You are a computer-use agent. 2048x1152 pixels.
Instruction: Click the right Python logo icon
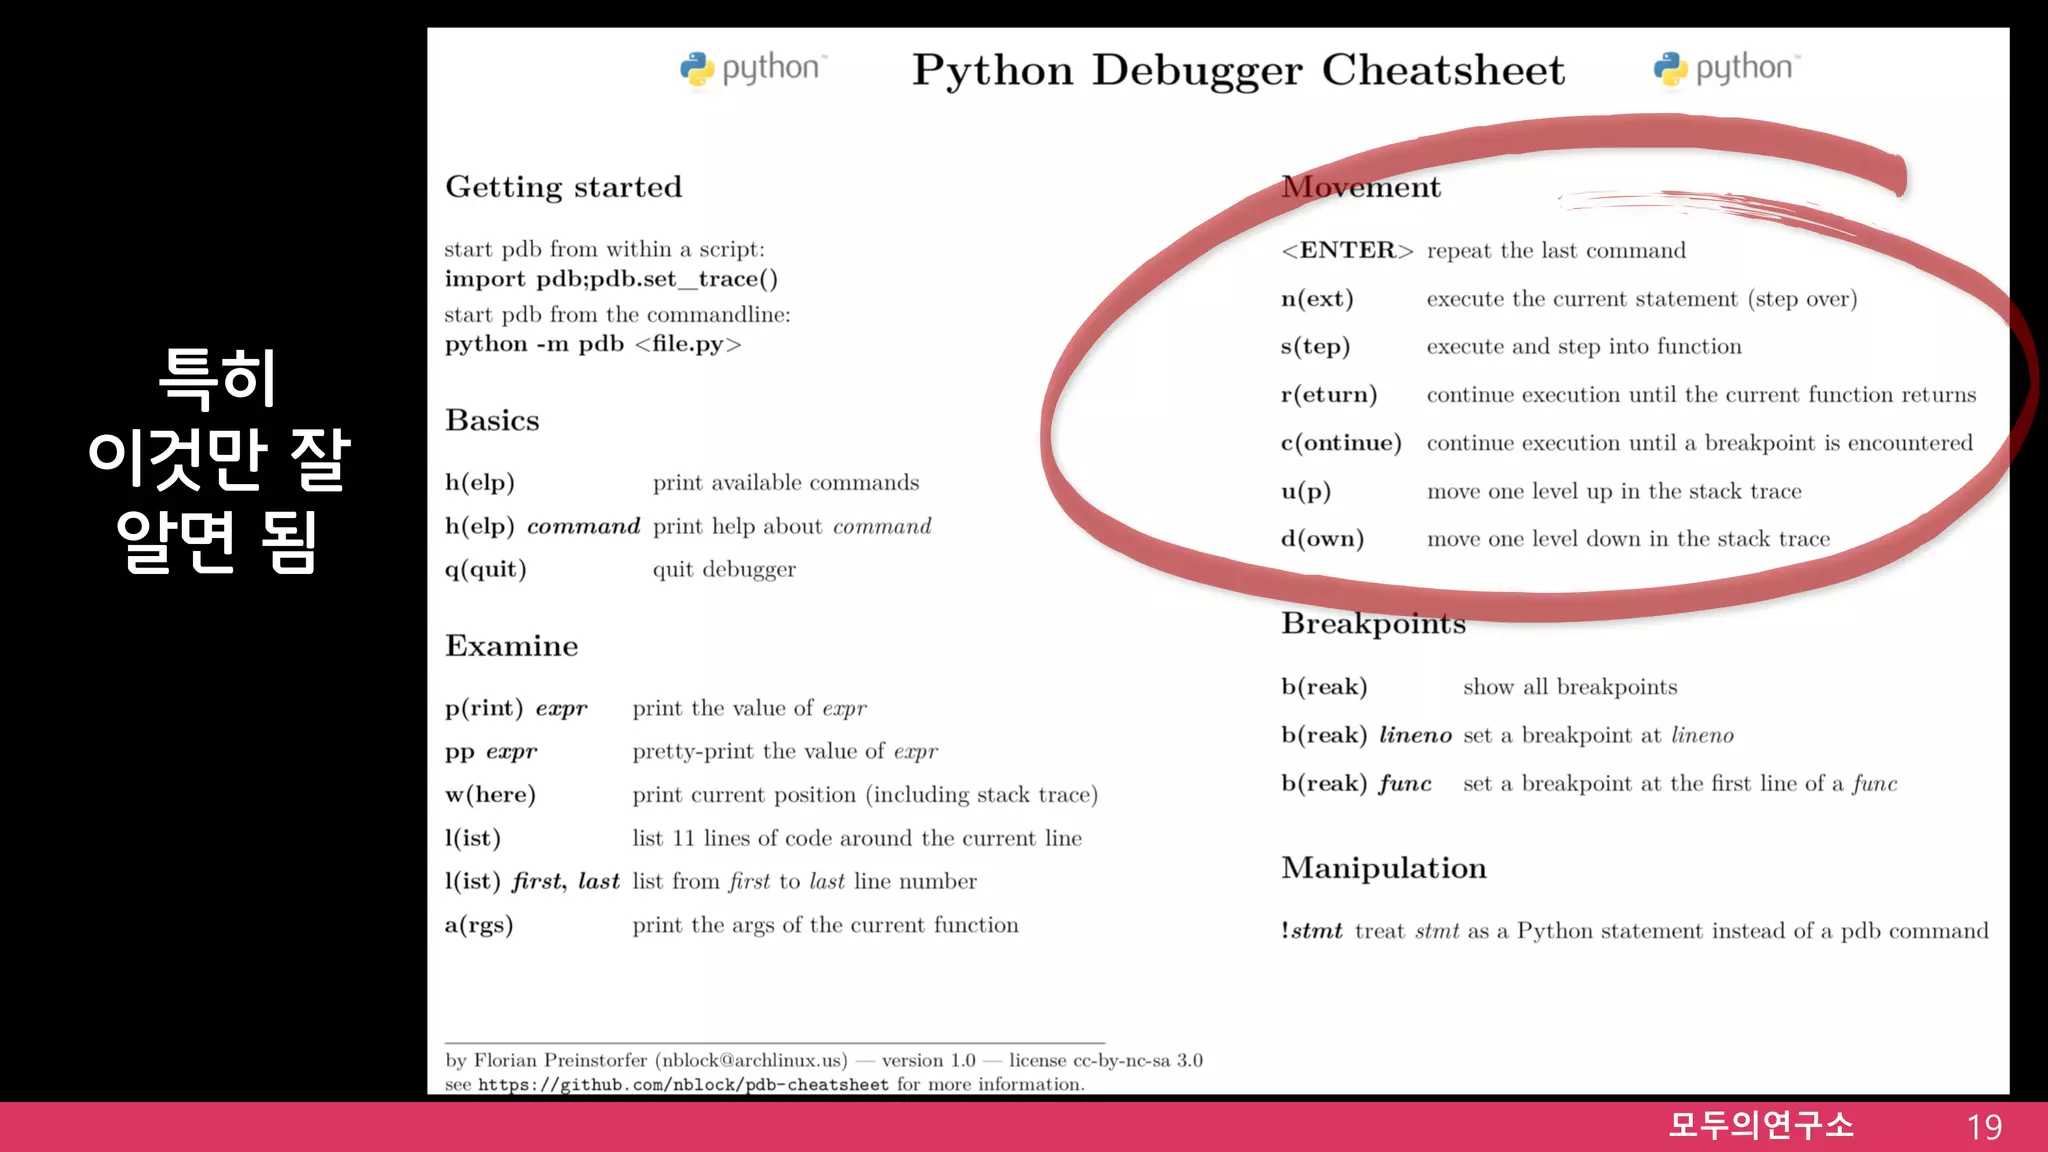coord(1670,69)
